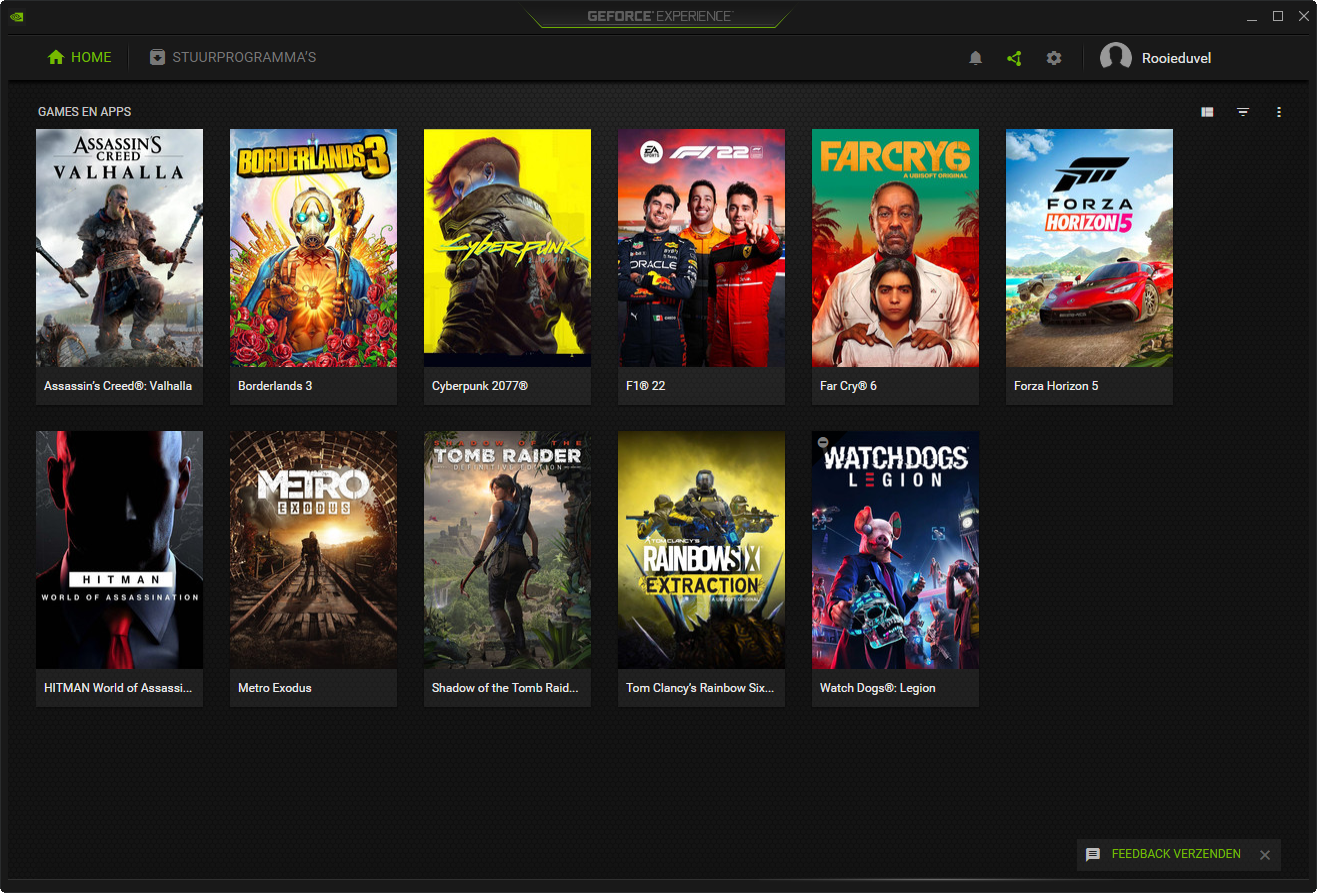
Task: Click the Feedback verzenden button
Action: (x=1176, y=854)
